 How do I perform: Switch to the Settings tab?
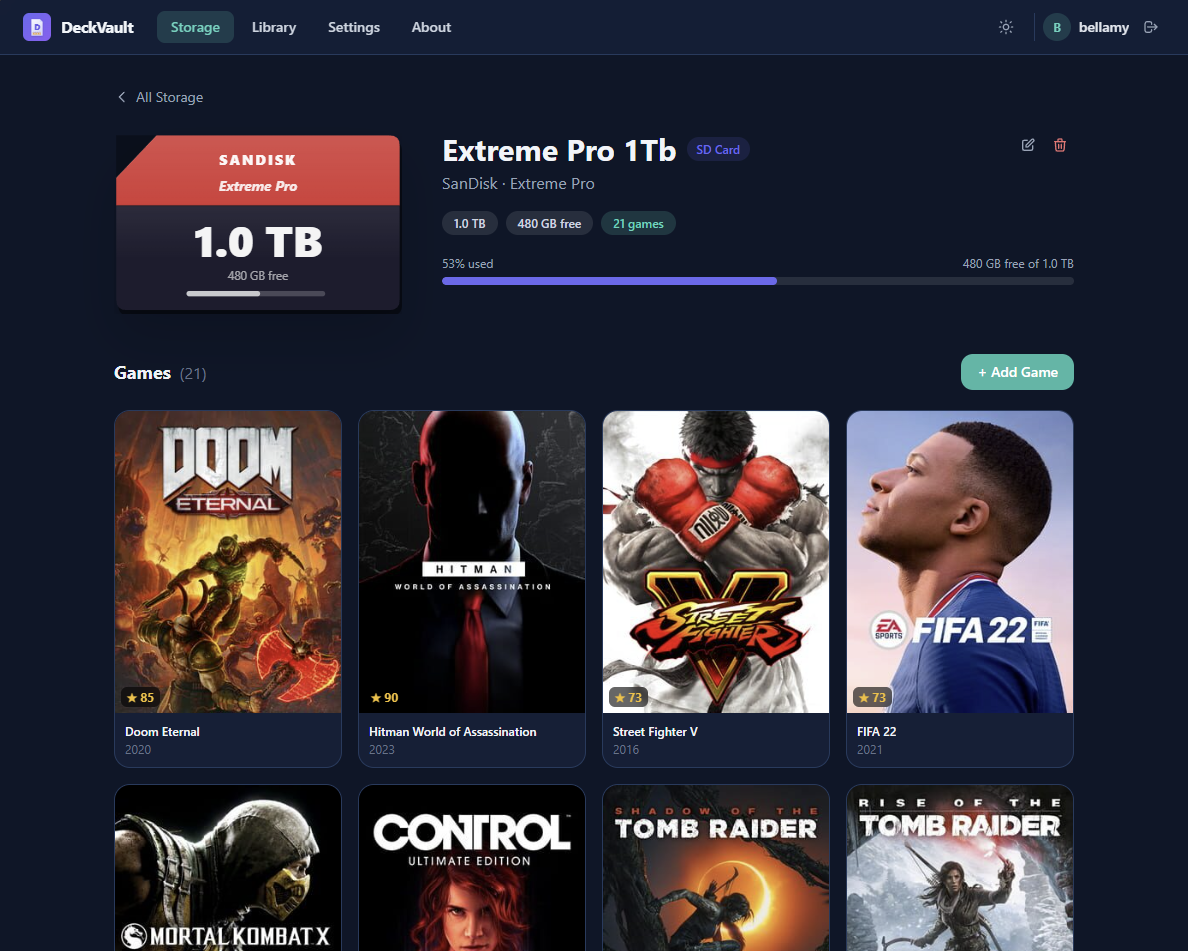coord(354,27)
